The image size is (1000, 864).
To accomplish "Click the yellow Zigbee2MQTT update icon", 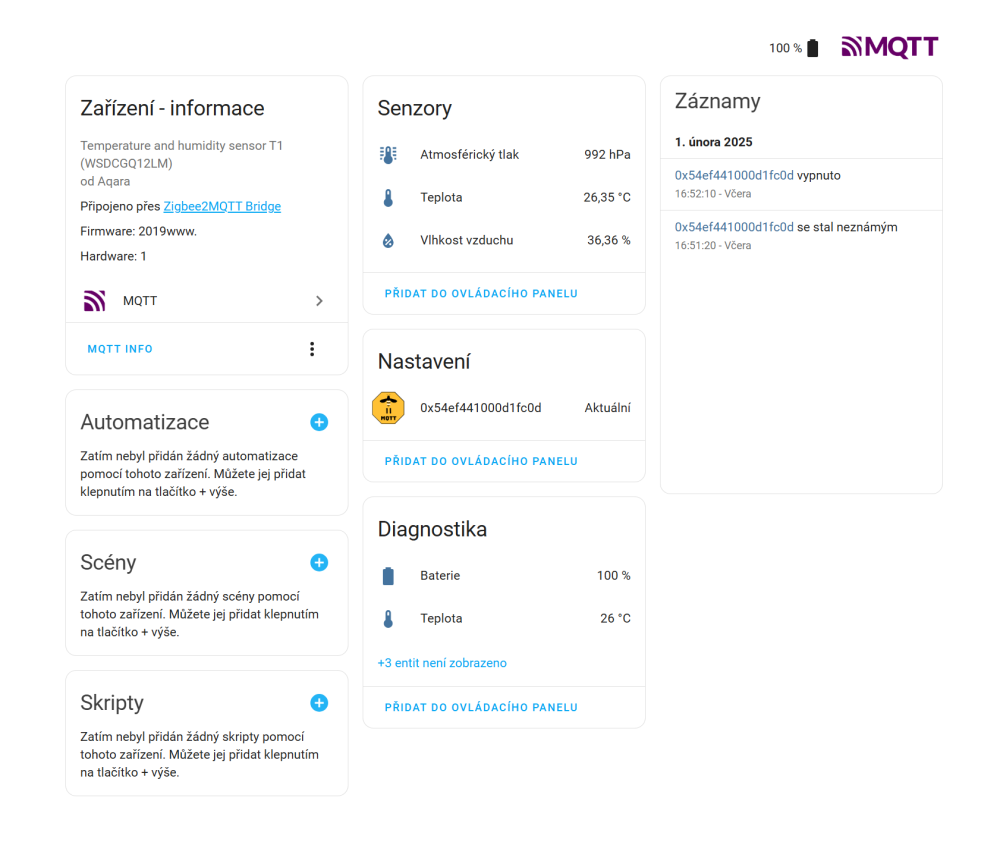I will pyautogui.click(x=388, y=408).
